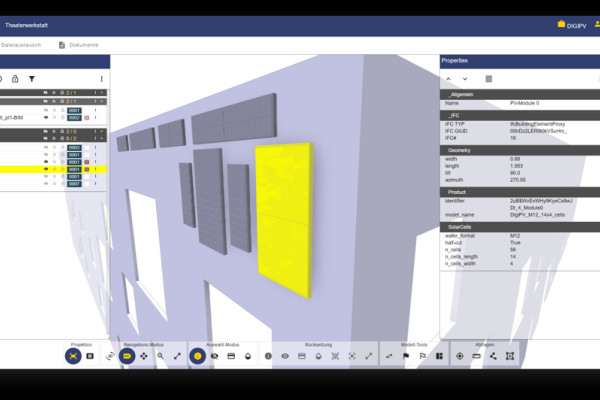
Task: Open the filter funnel in model tree
Action: point(32,79)
